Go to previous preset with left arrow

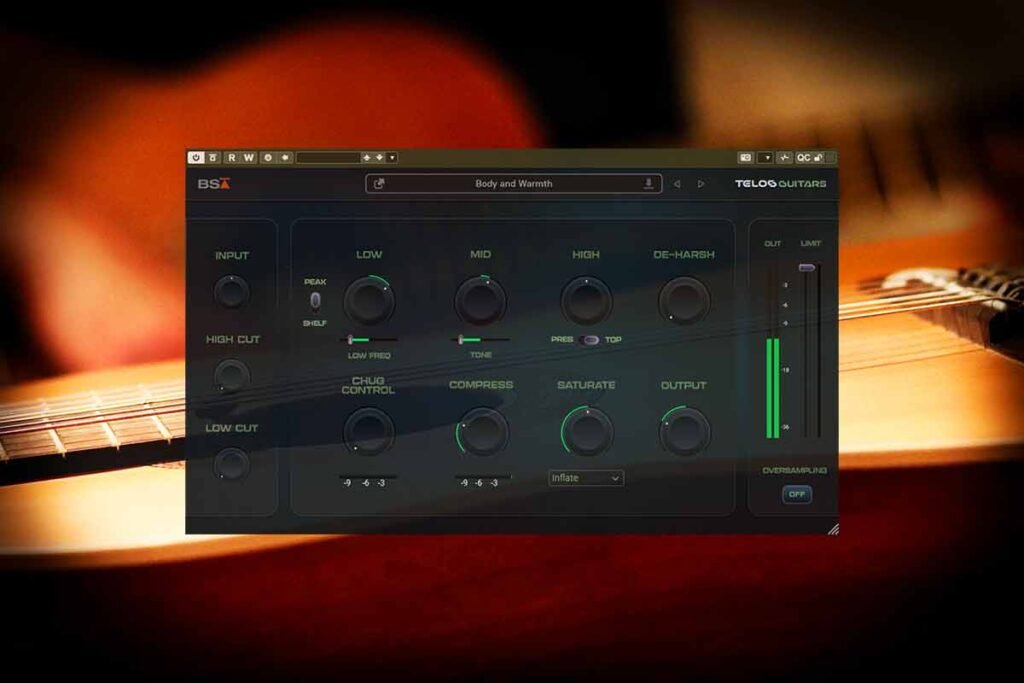point(677,184)
